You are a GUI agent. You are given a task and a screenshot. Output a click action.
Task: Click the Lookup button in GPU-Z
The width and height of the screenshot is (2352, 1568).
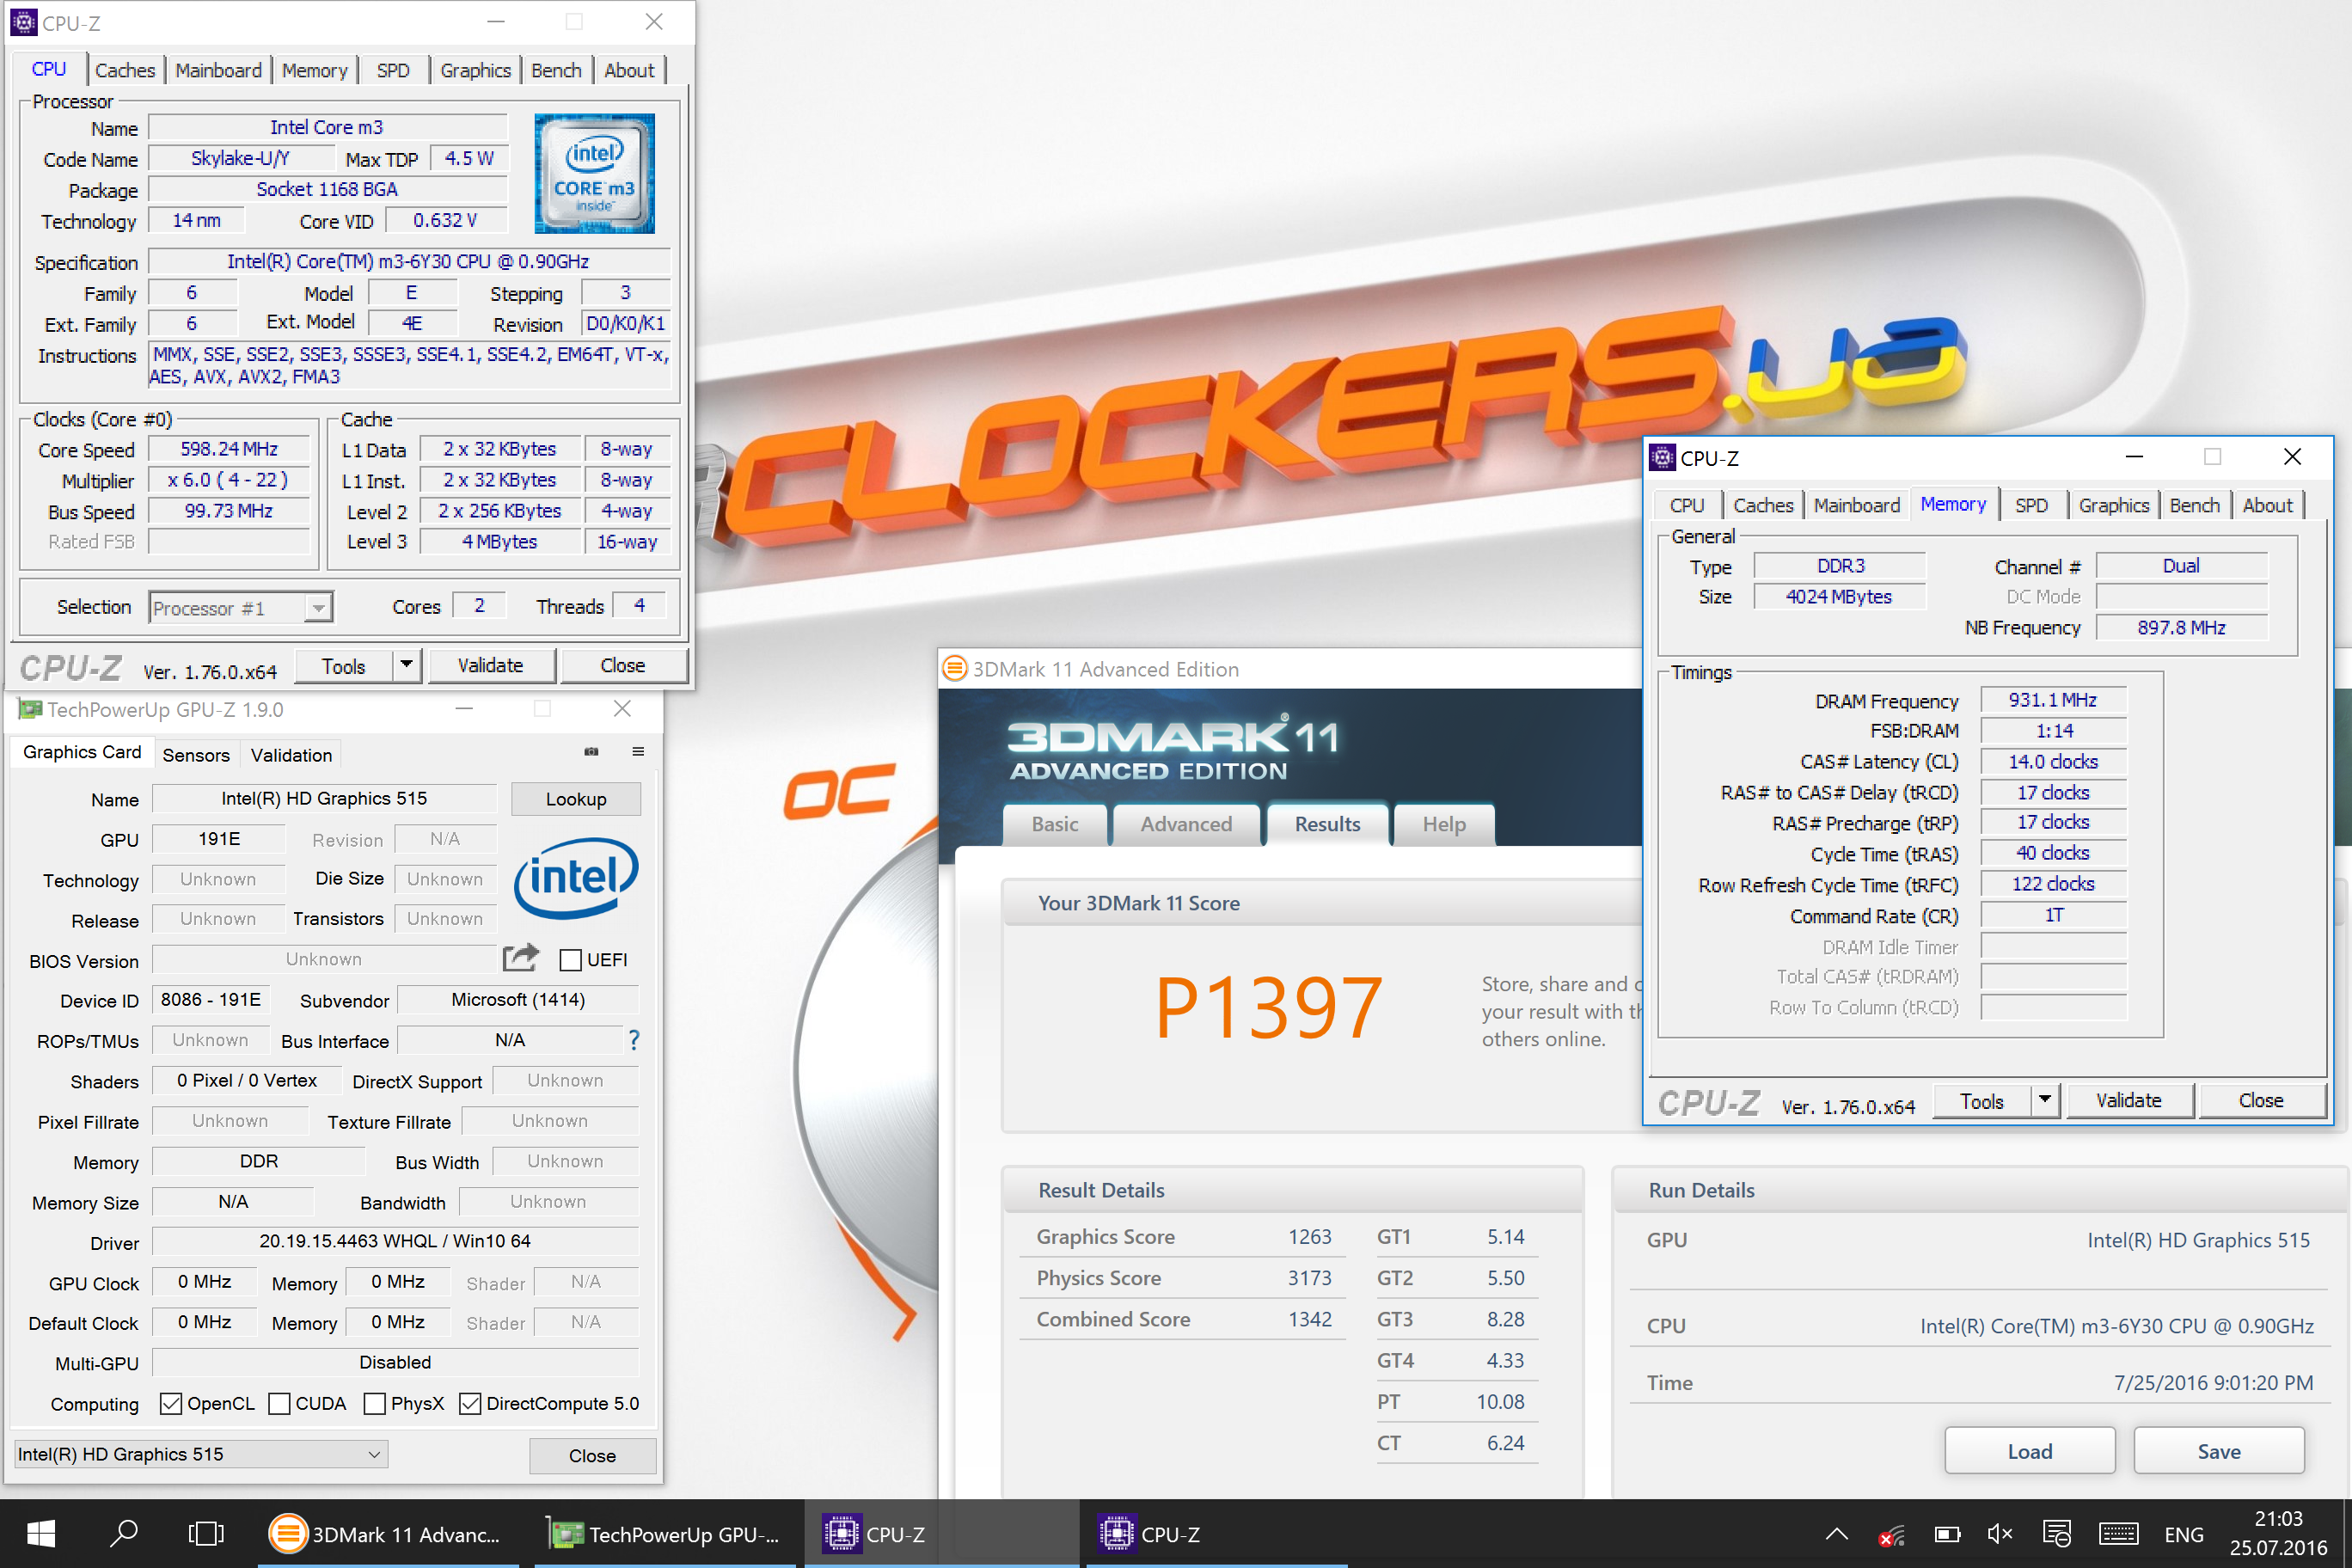pyautogui.click(x=575, y=799)
